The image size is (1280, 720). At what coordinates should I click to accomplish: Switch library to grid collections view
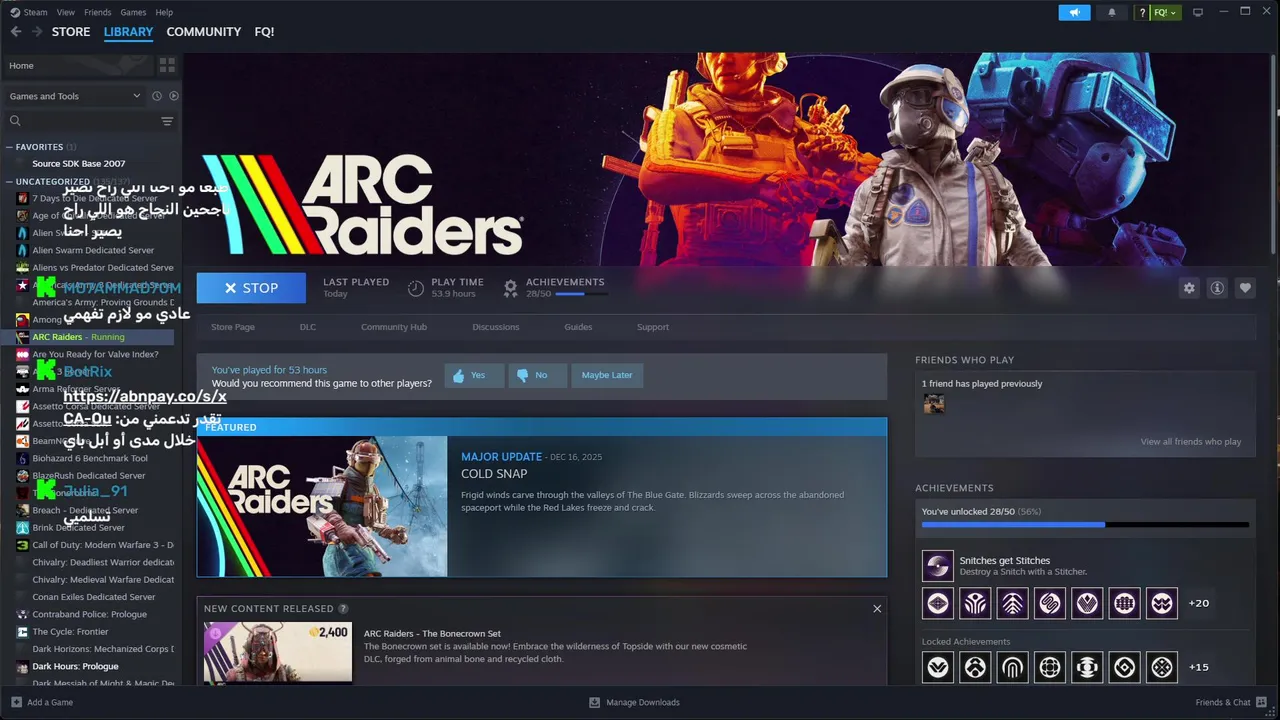[167, 65]
